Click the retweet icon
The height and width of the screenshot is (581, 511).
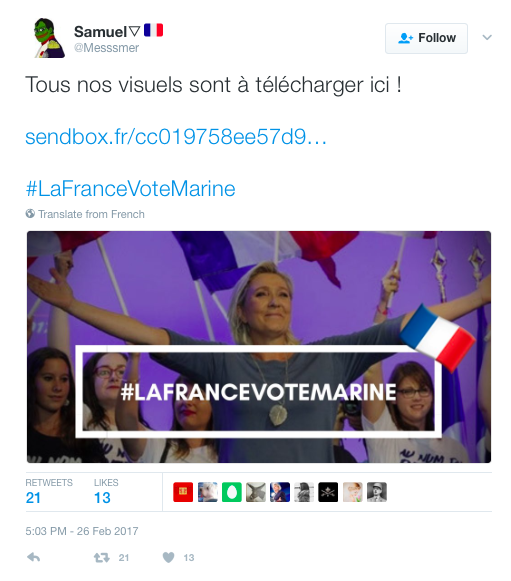pos(102,557)
